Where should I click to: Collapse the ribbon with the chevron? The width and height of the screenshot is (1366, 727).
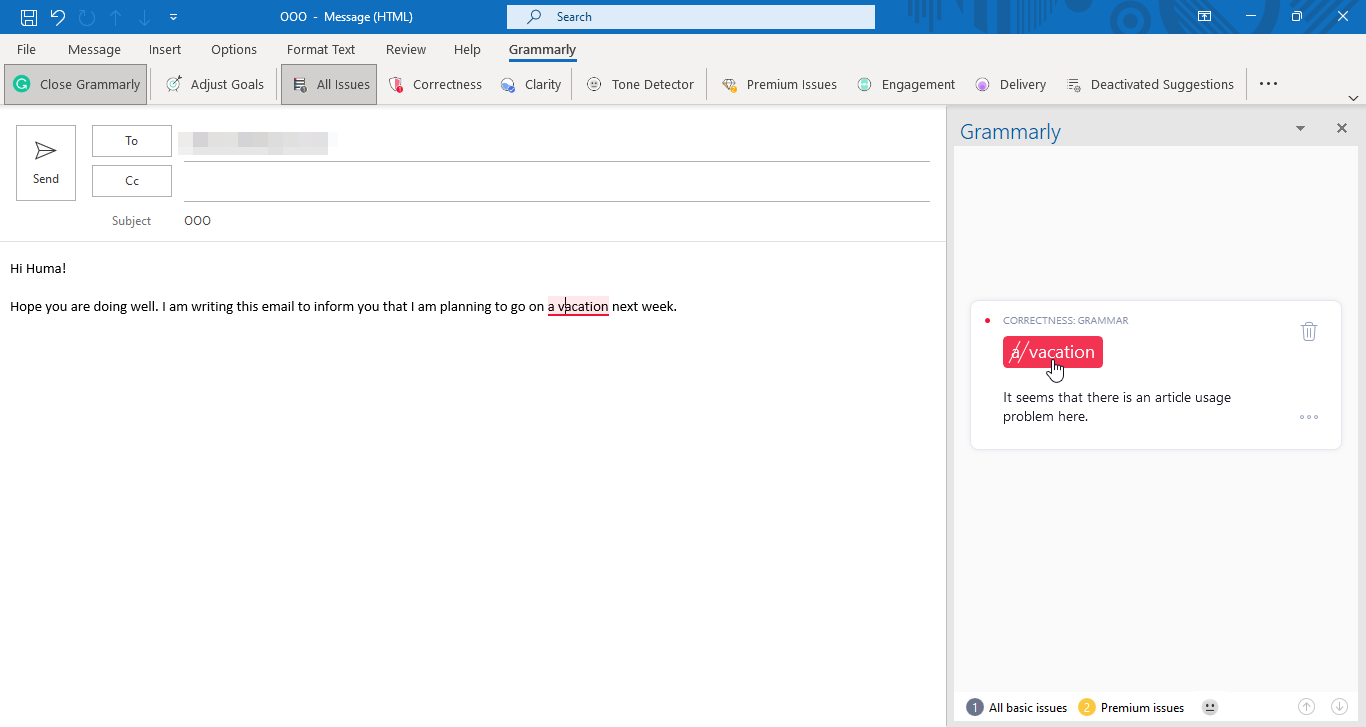(1354, 98)
